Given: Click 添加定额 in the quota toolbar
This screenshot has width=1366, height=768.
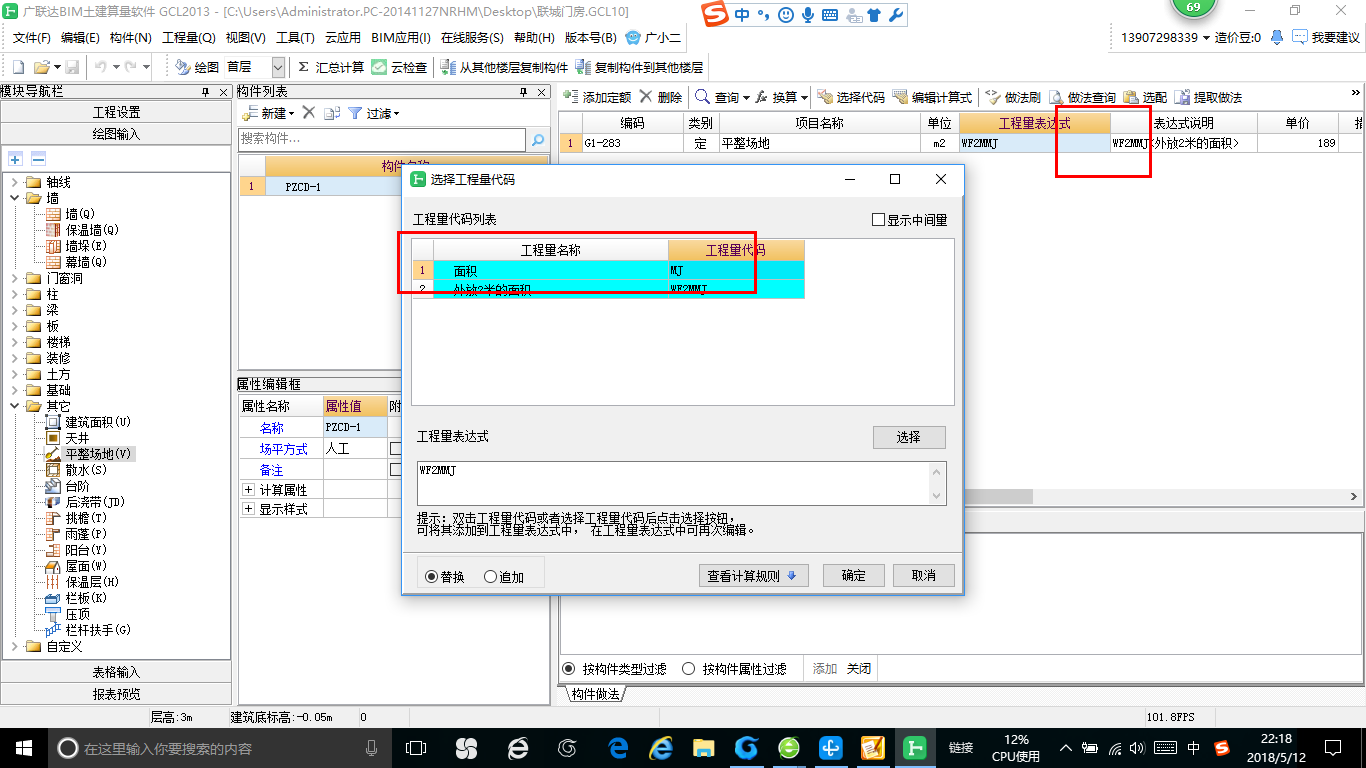Looking at the screenshot, I should tap(597, 97).
